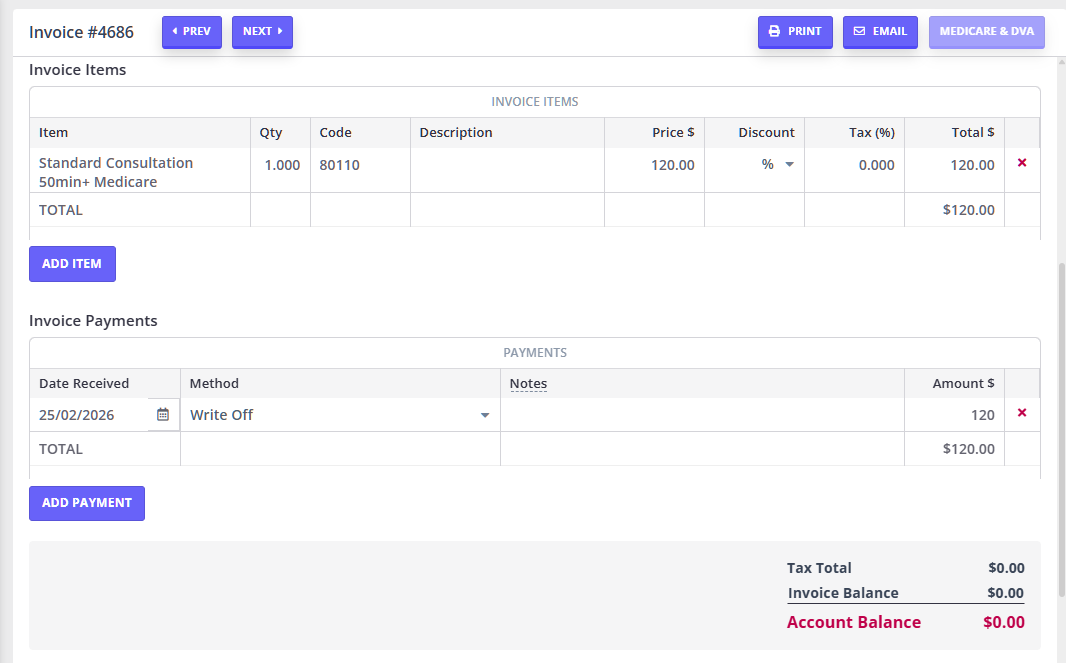This screenshot has width=1066, height=663.
Task: Remove the Write Off payment row
Action: (1021, 413)
